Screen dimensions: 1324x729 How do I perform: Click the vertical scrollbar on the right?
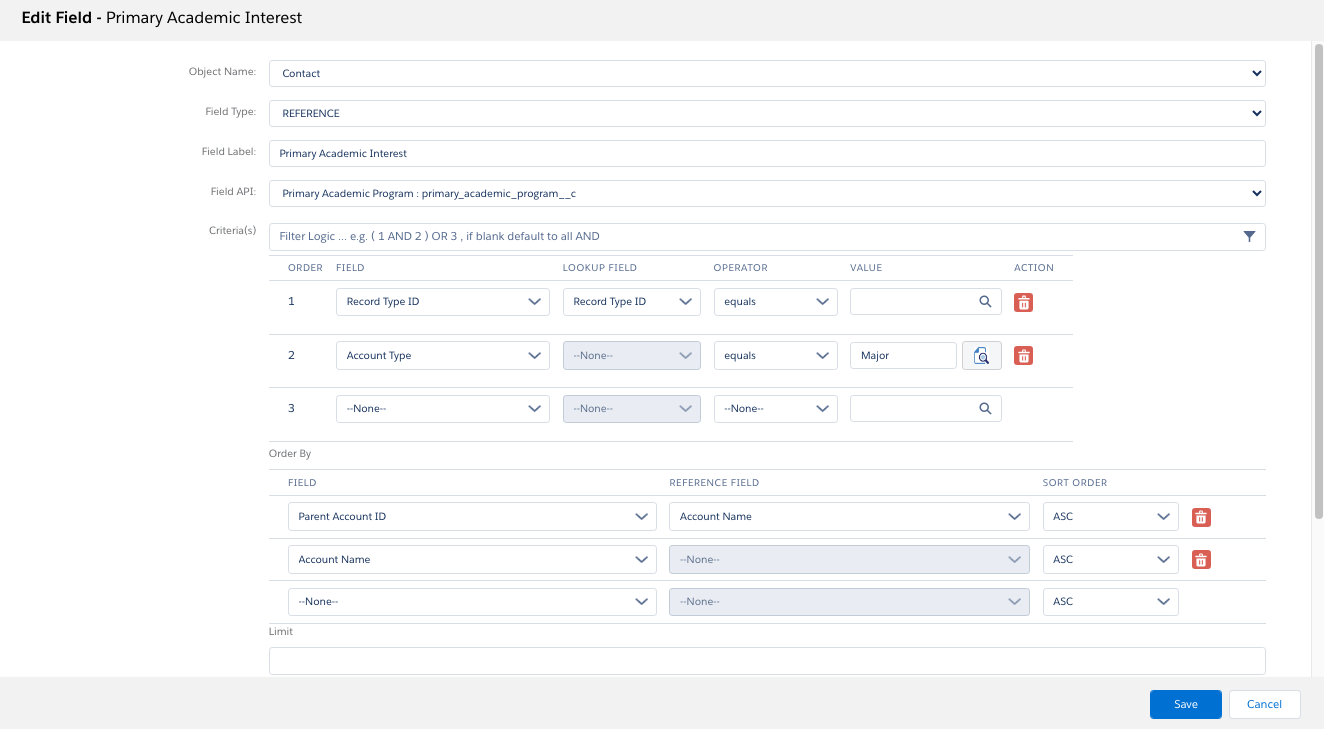(x=1317, y=280)
